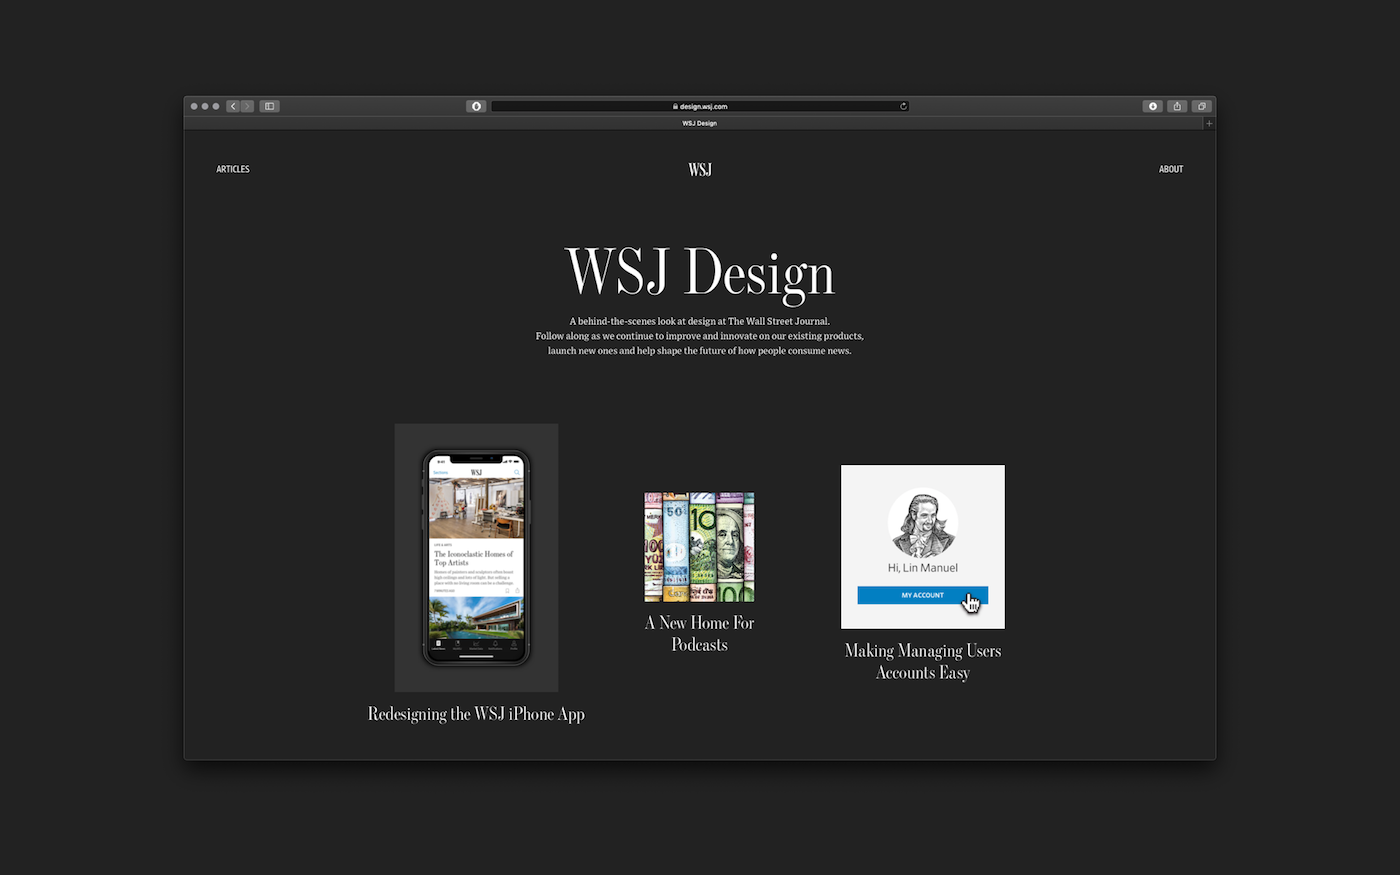Reload the page with the refresh icon

click(903, 105)
